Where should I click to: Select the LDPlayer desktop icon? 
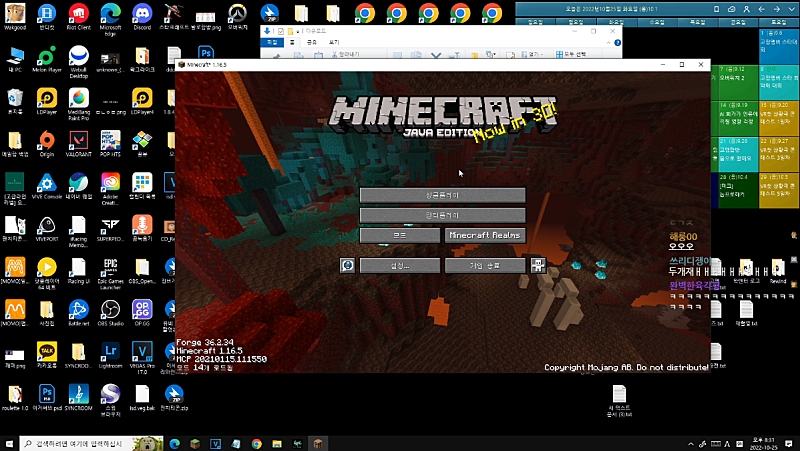coord(47,102)
